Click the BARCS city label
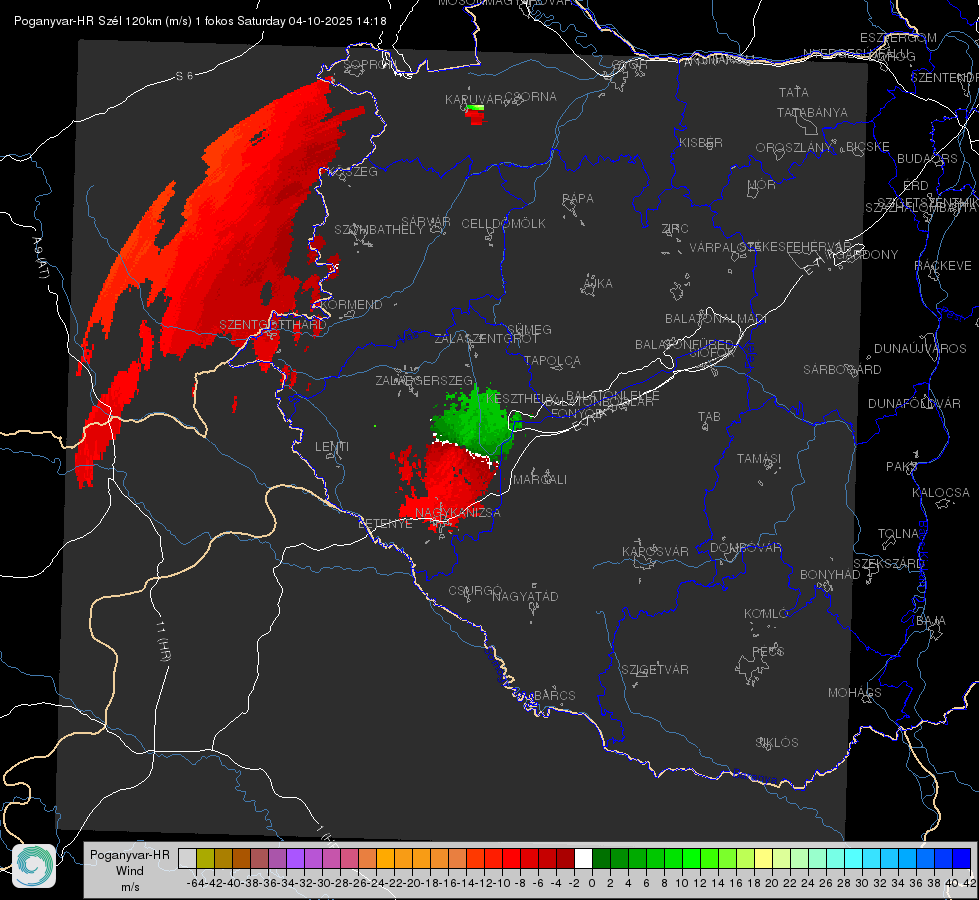Image resolution: width=979 pixels, height=900 pixels. tap(555, 695)
